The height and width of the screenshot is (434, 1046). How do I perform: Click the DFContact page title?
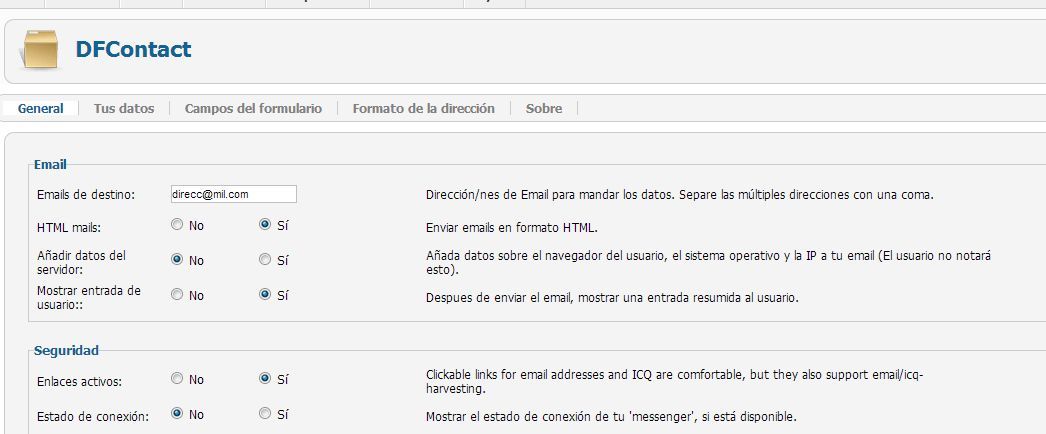tap(133, 49)
